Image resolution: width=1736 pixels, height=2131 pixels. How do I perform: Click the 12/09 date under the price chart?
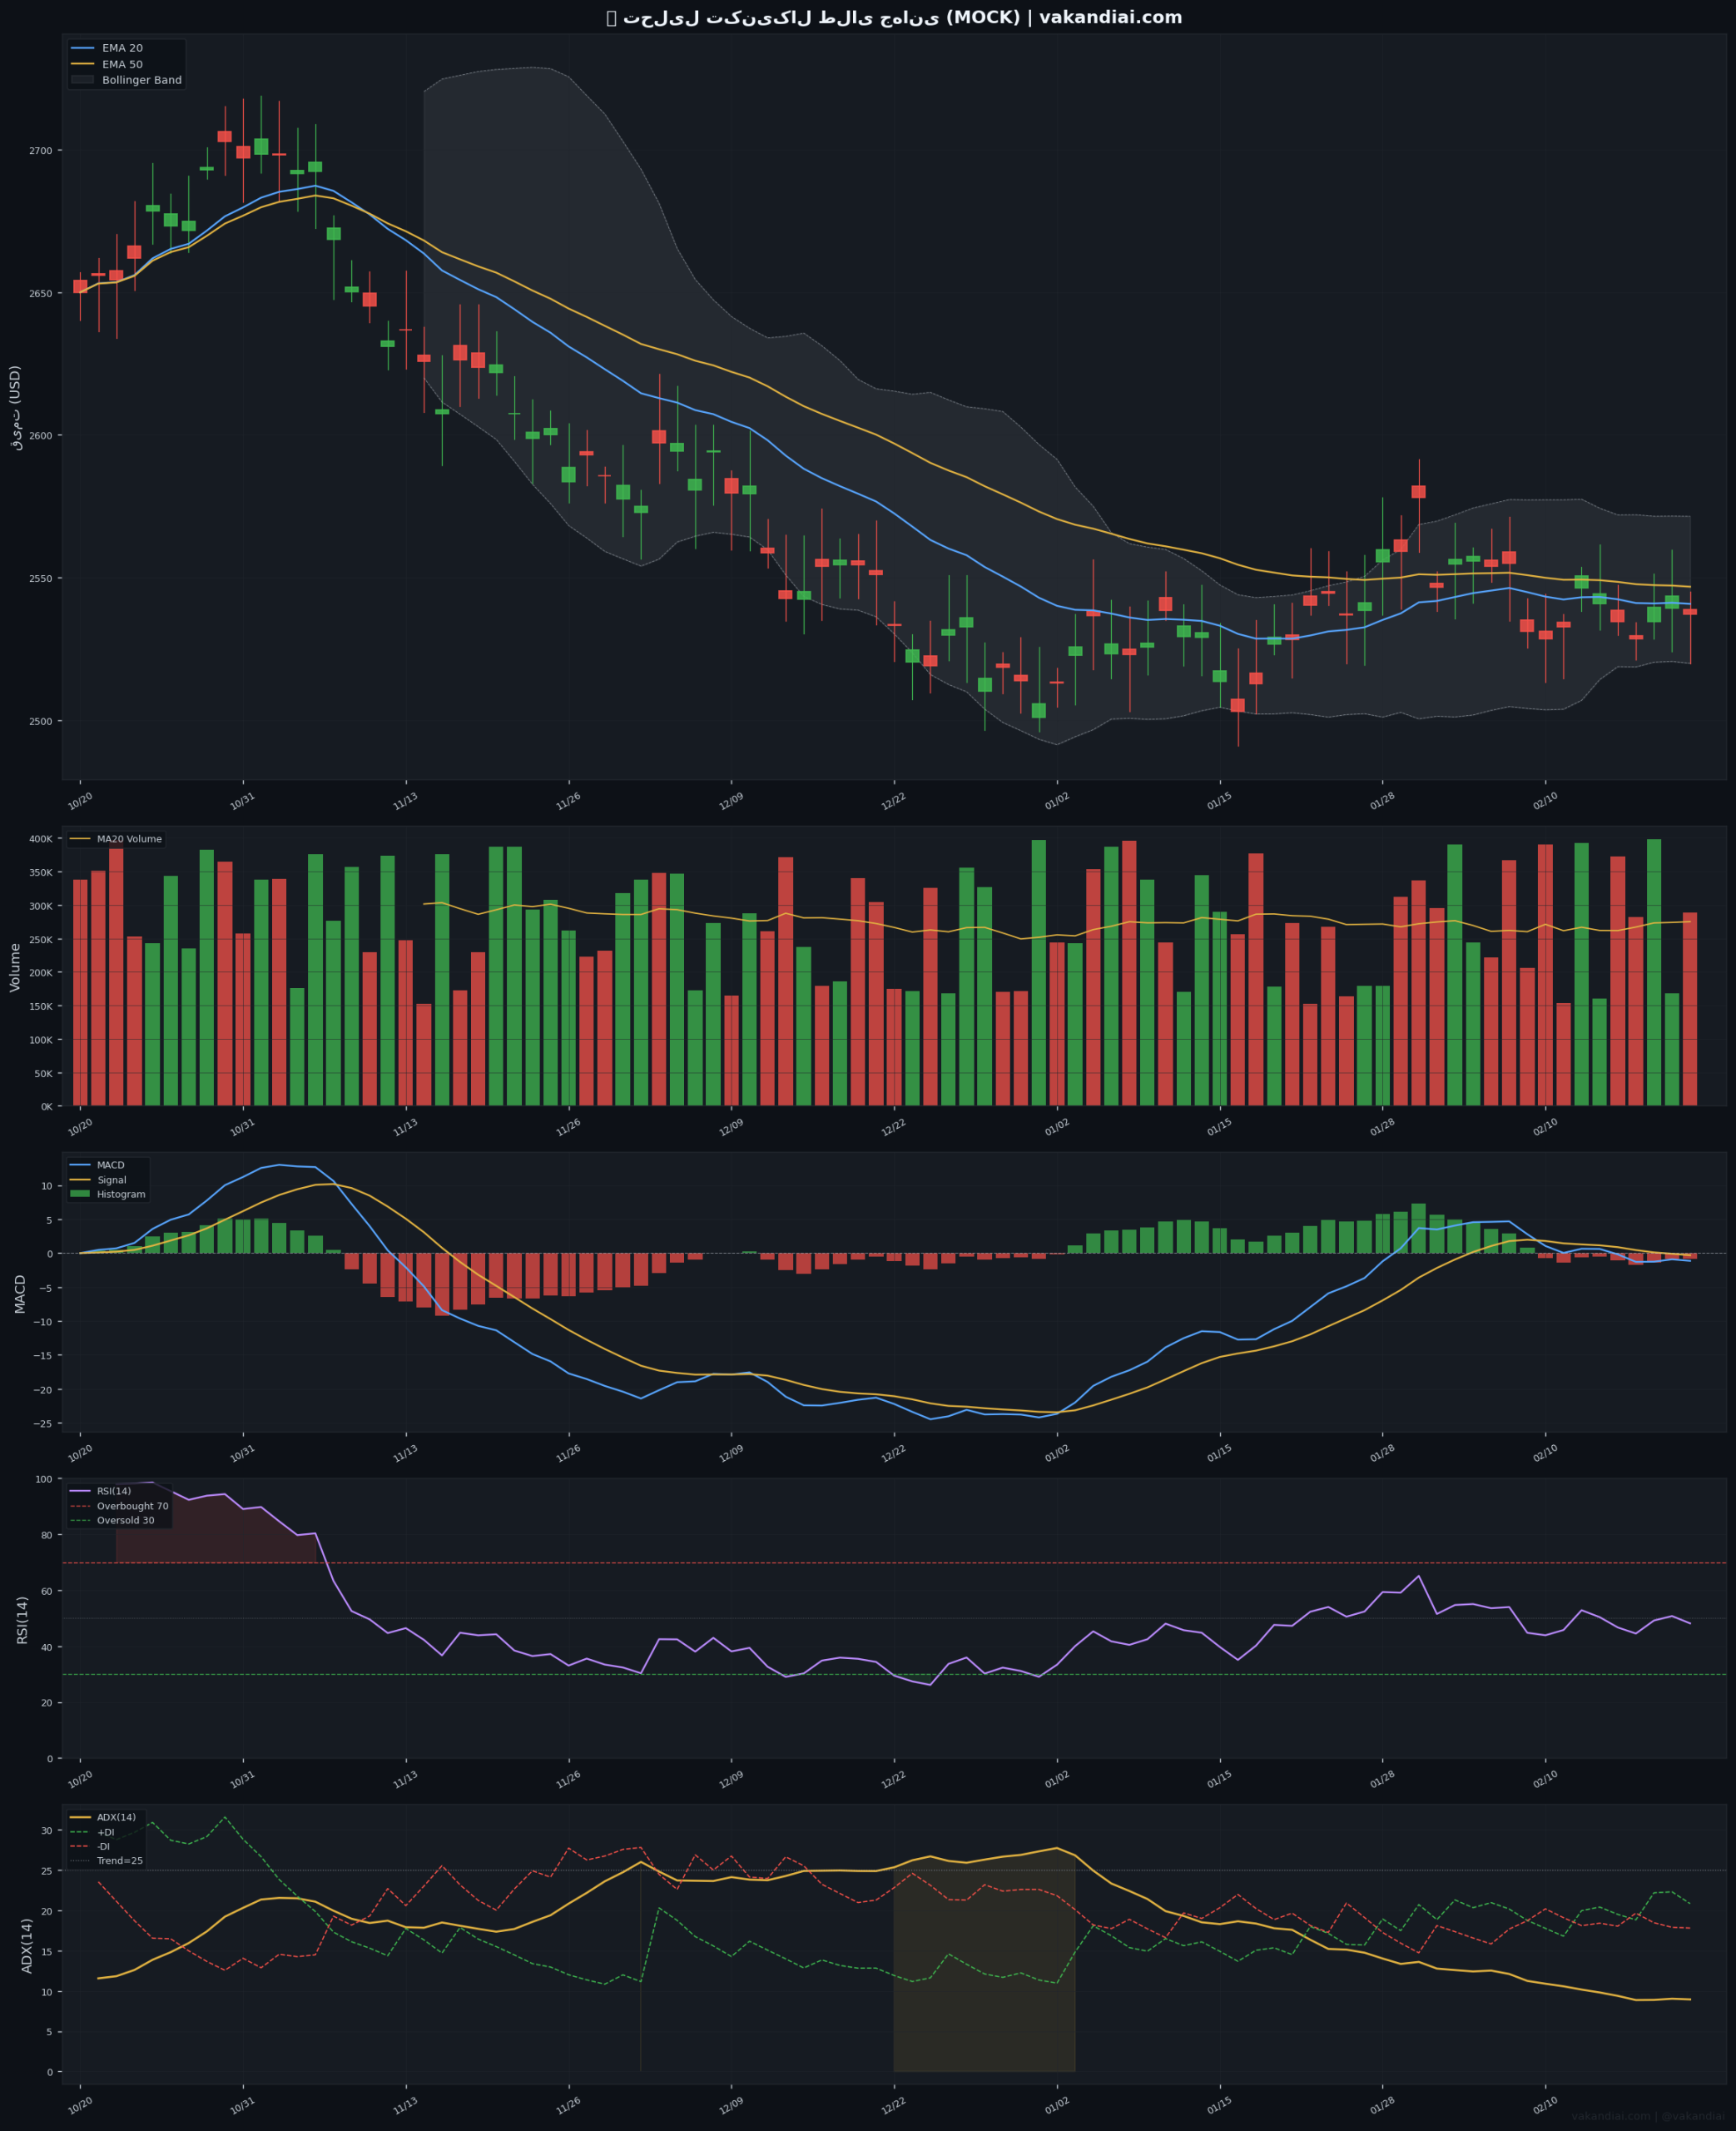732,801
